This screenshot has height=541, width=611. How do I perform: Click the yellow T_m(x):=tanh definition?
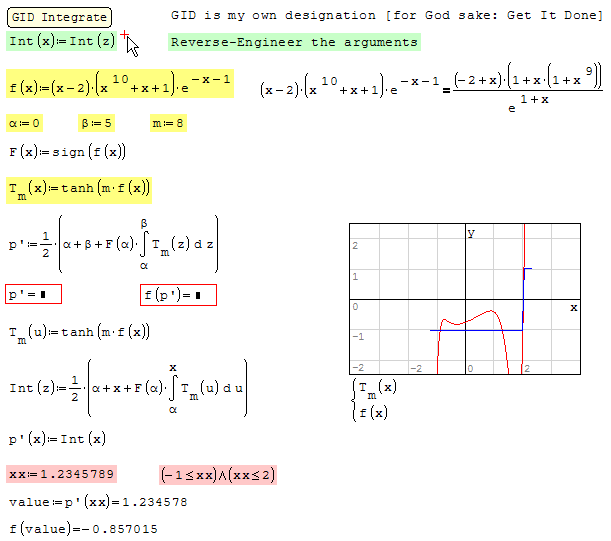point(79,188)
